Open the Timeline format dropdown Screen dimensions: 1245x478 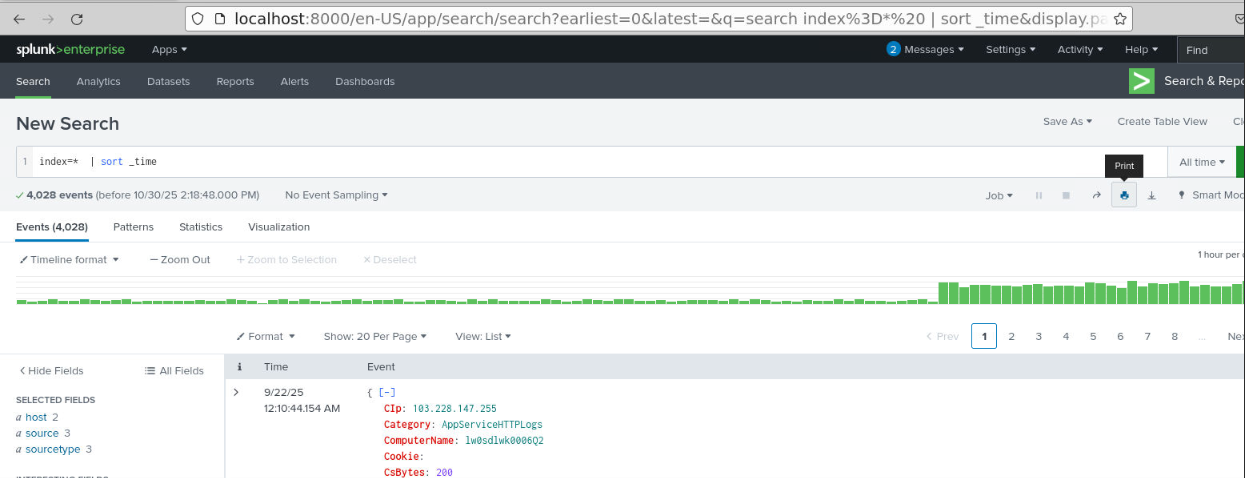point(69,260)
